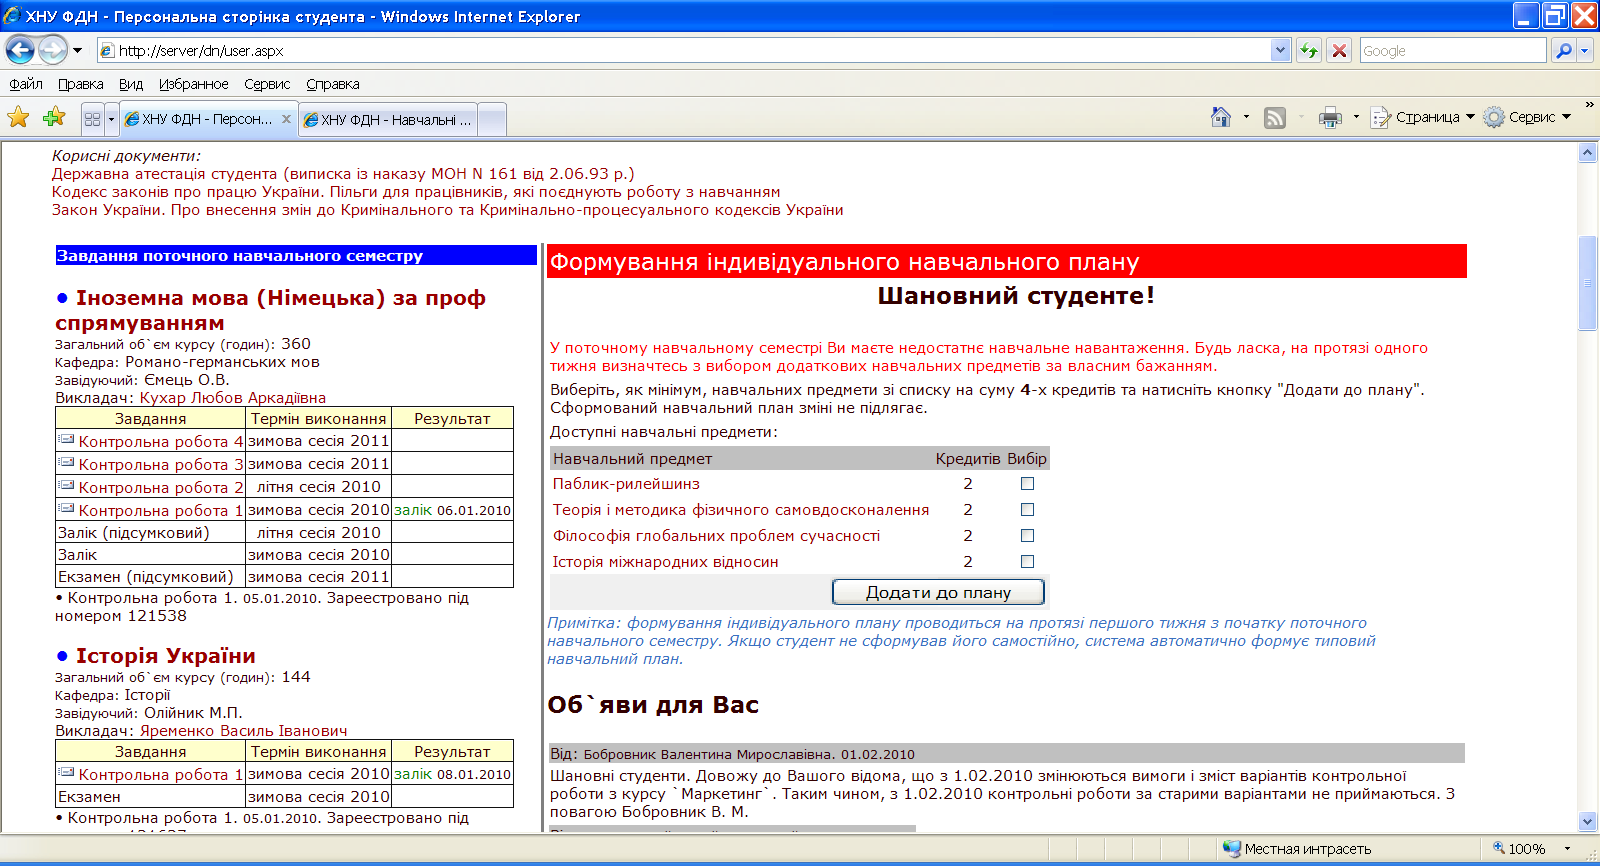This screenshot has height=866, width=1600.
Task: Open recent pages dropdown beside Forward button
Action: [77, 50]
